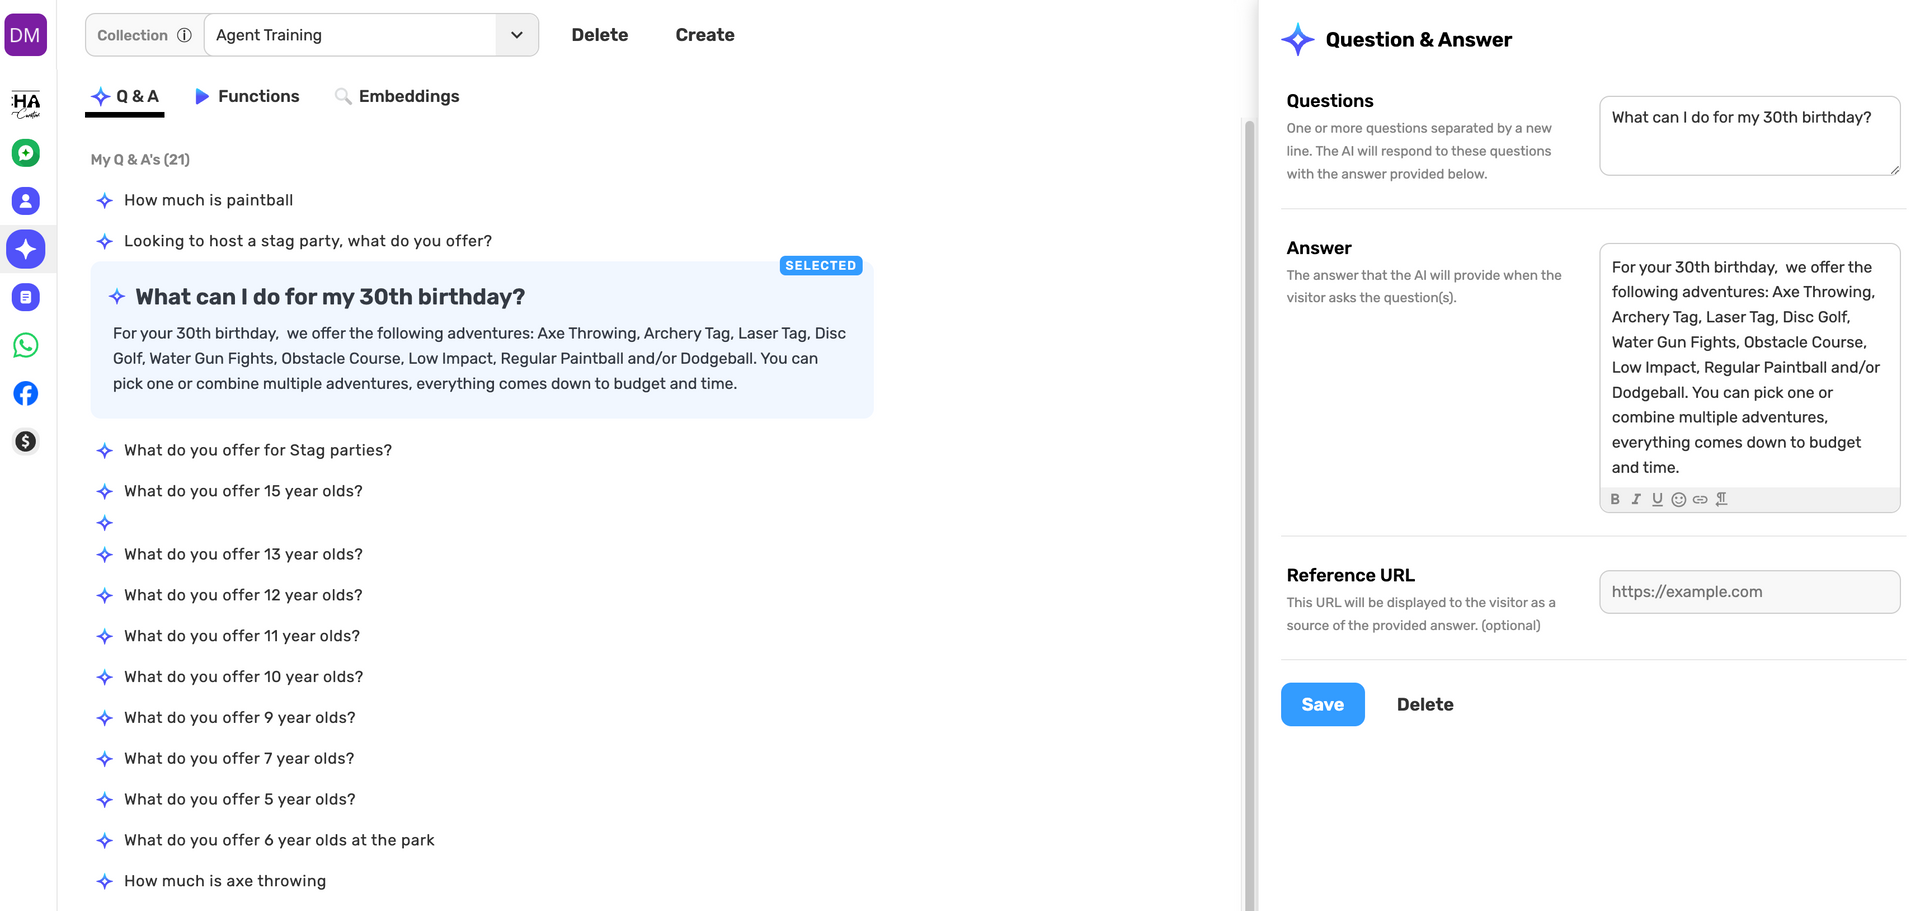Insert a link in the answer editor

pyautogui.click(x=1699, y=500)
